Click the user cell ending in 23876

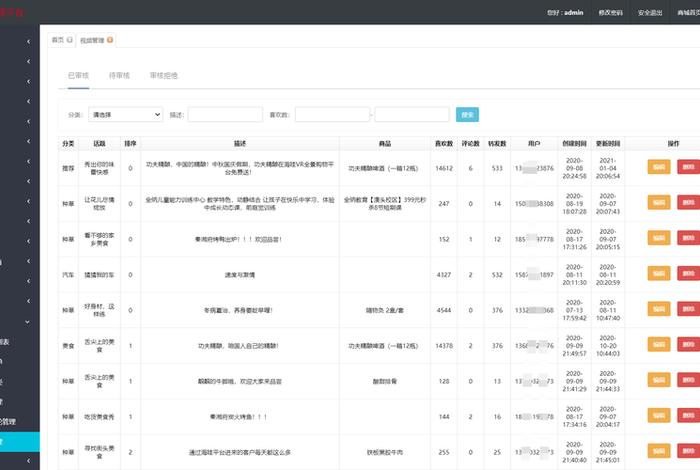pos(534,168)
